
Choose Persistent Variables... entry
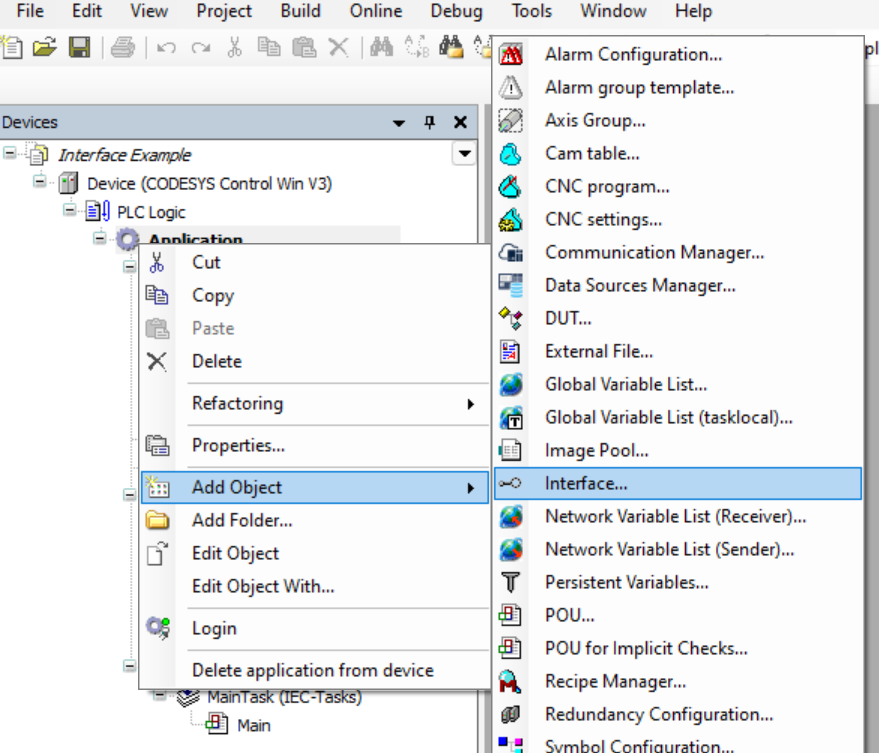678,582
